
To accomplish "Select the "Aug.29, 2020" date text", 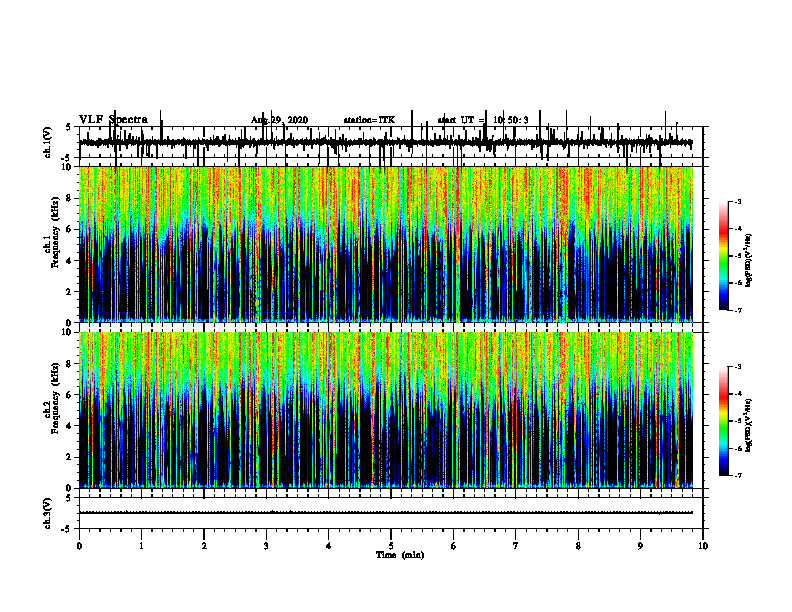I will [x=279, y=120].
